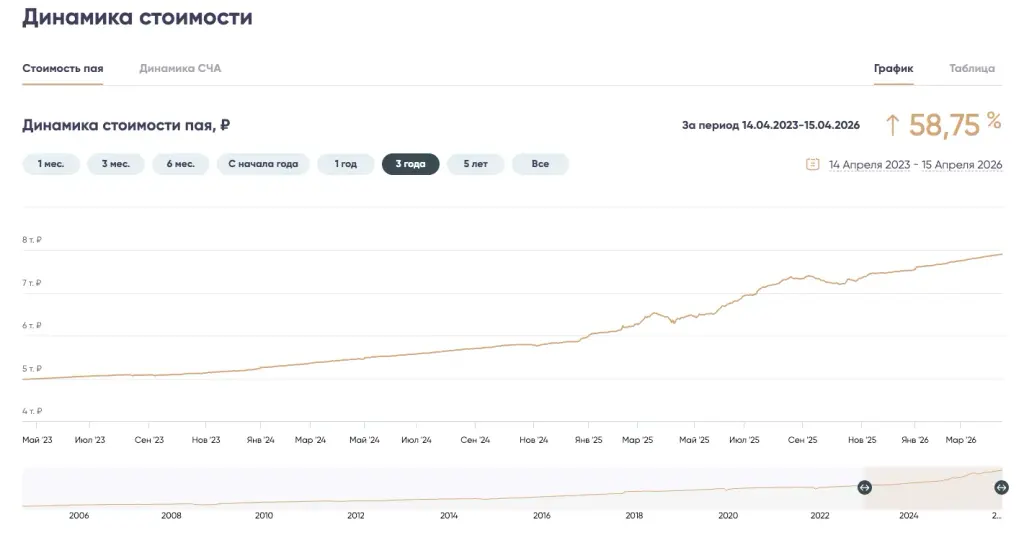This screenshot has width=1024, height=535.
Task: Click the За период 14.04.2023-15.04.2026 text
Action: pos(771,125)
